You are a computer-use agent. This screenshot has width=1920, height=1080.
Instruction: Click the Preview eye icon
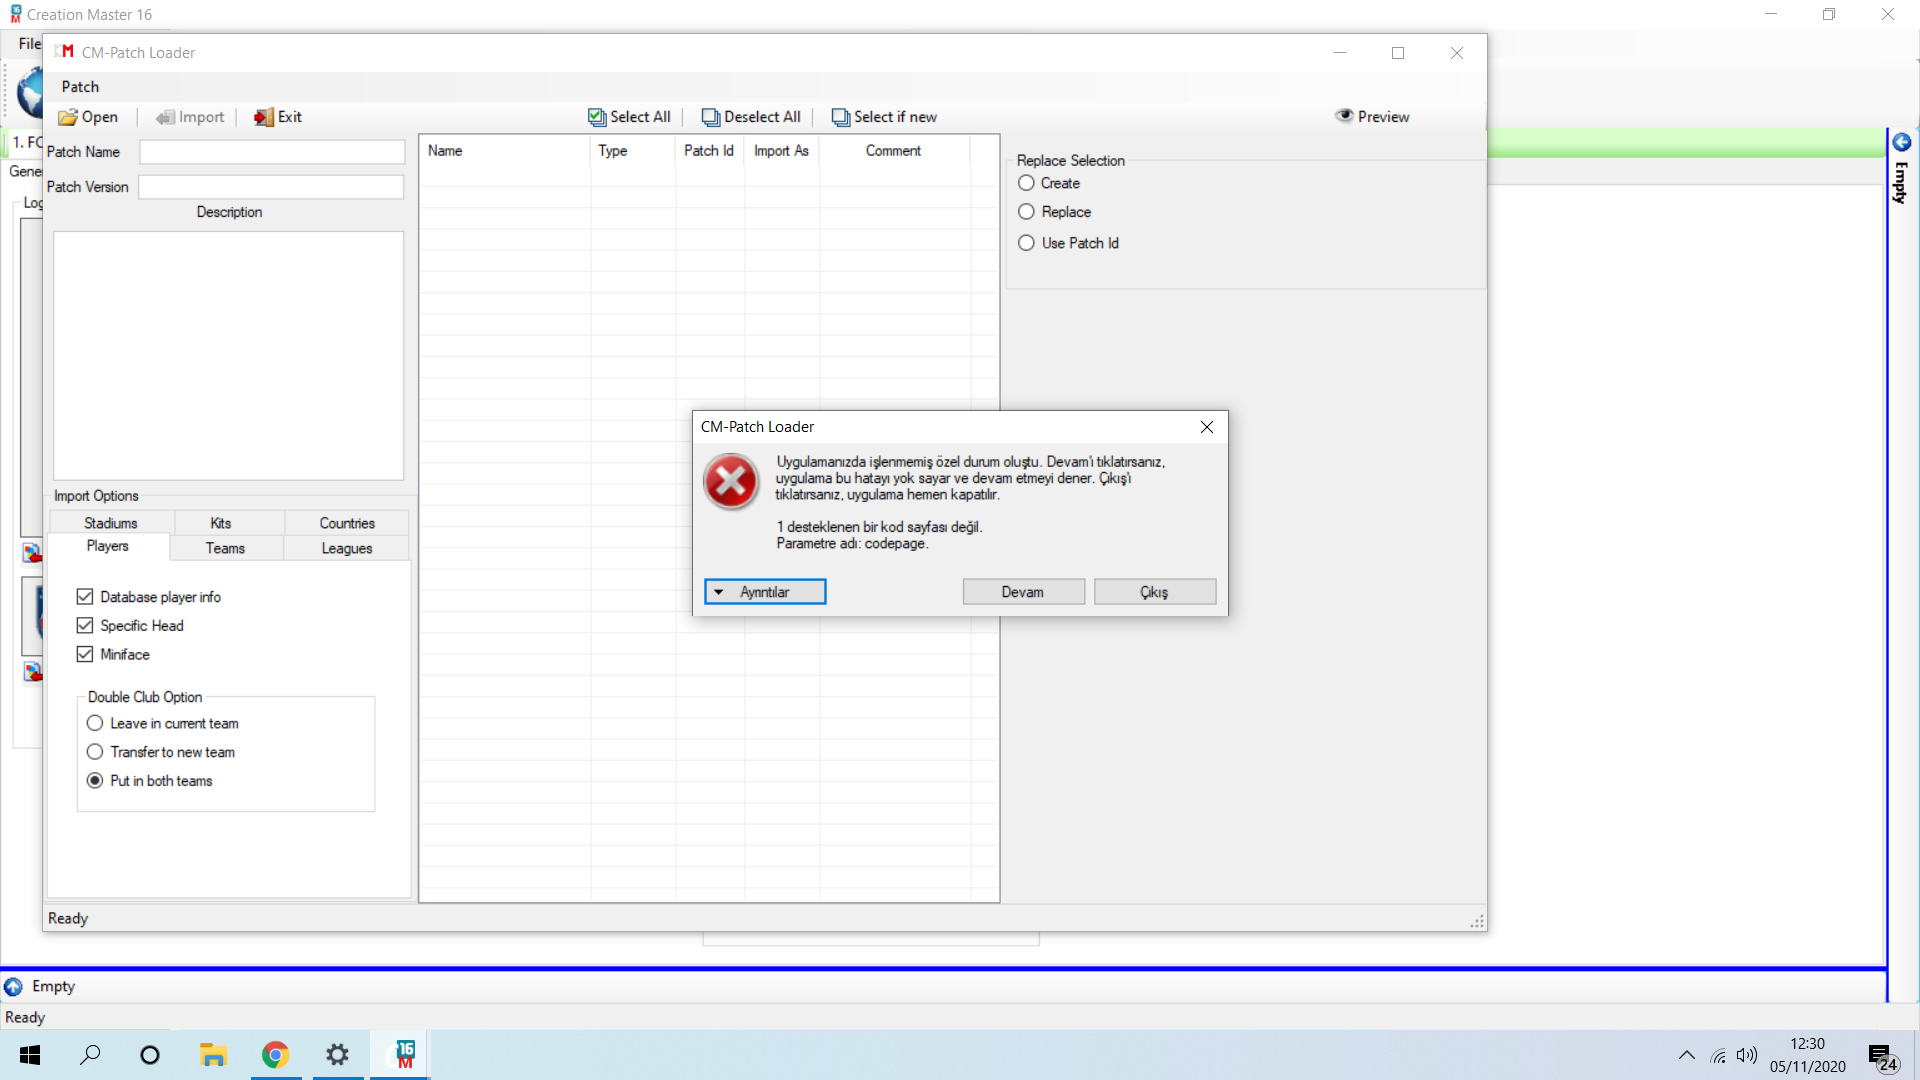[x=1343, y=116]
